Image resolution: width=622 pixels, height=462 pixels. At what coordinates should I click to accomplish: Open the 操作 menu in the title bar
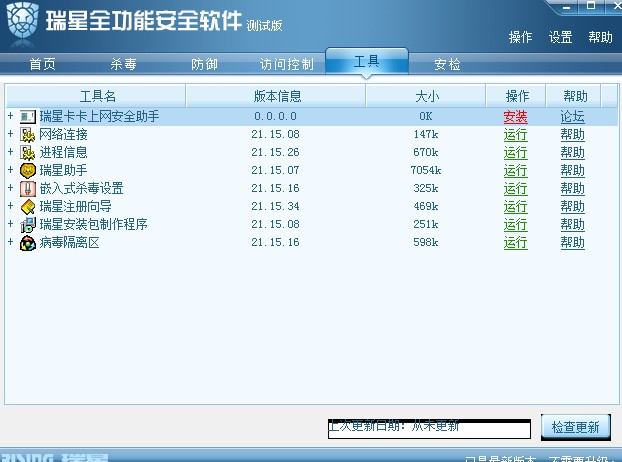click(x=520, y=37)
